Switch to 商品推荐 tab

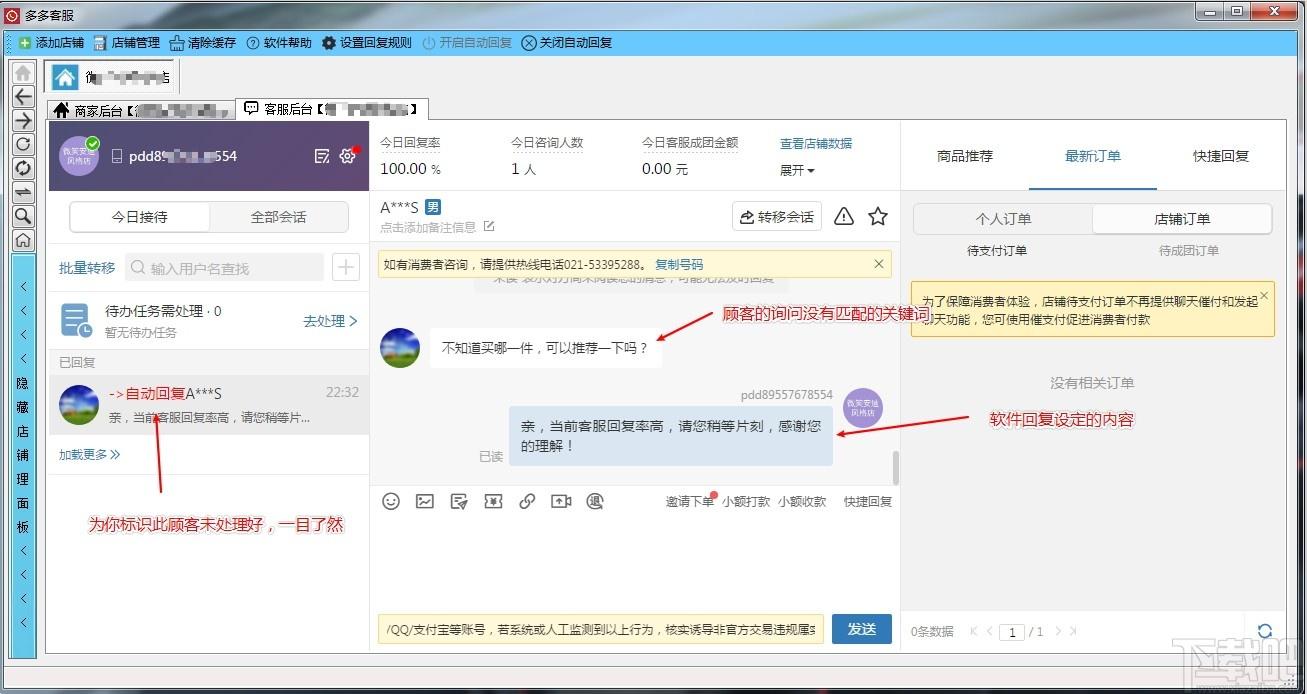[965, 156]
